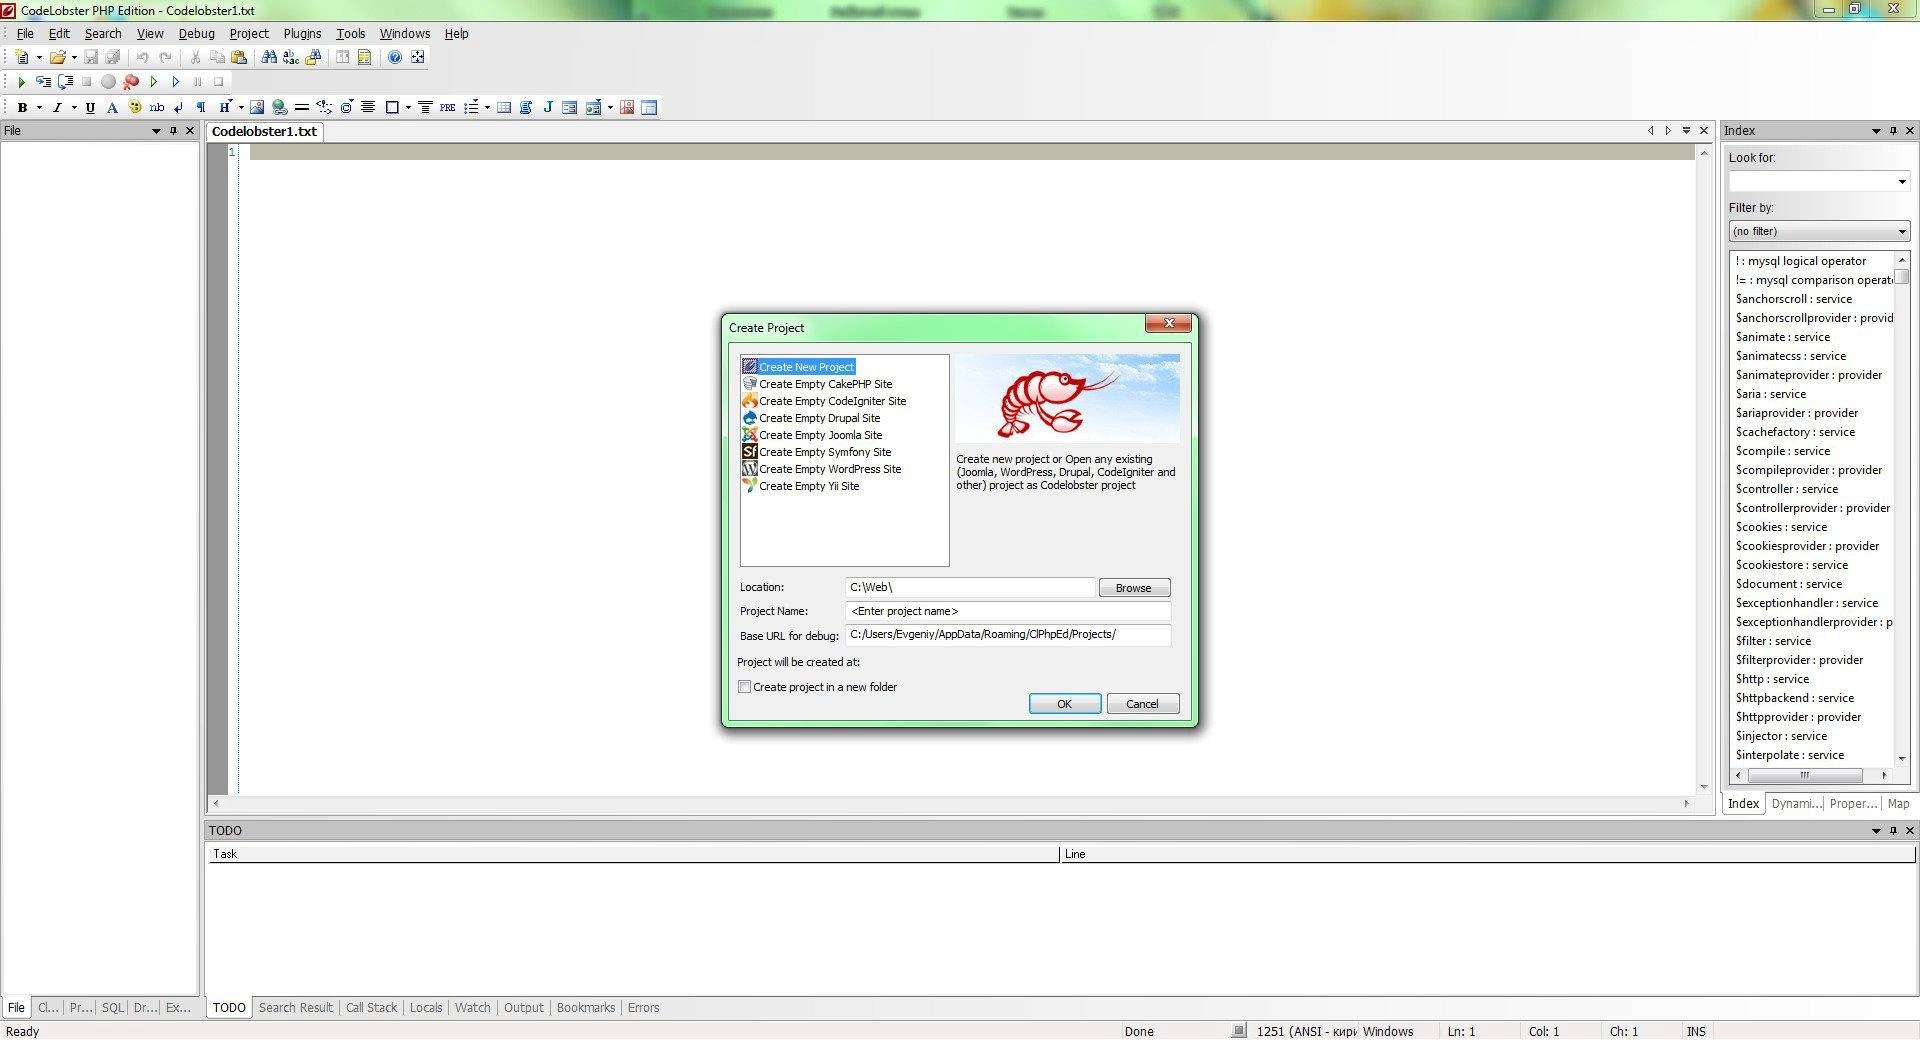This screenshot has height=1040, width=1920.
Task: Click the Step into debug icon
Action: 43,82
